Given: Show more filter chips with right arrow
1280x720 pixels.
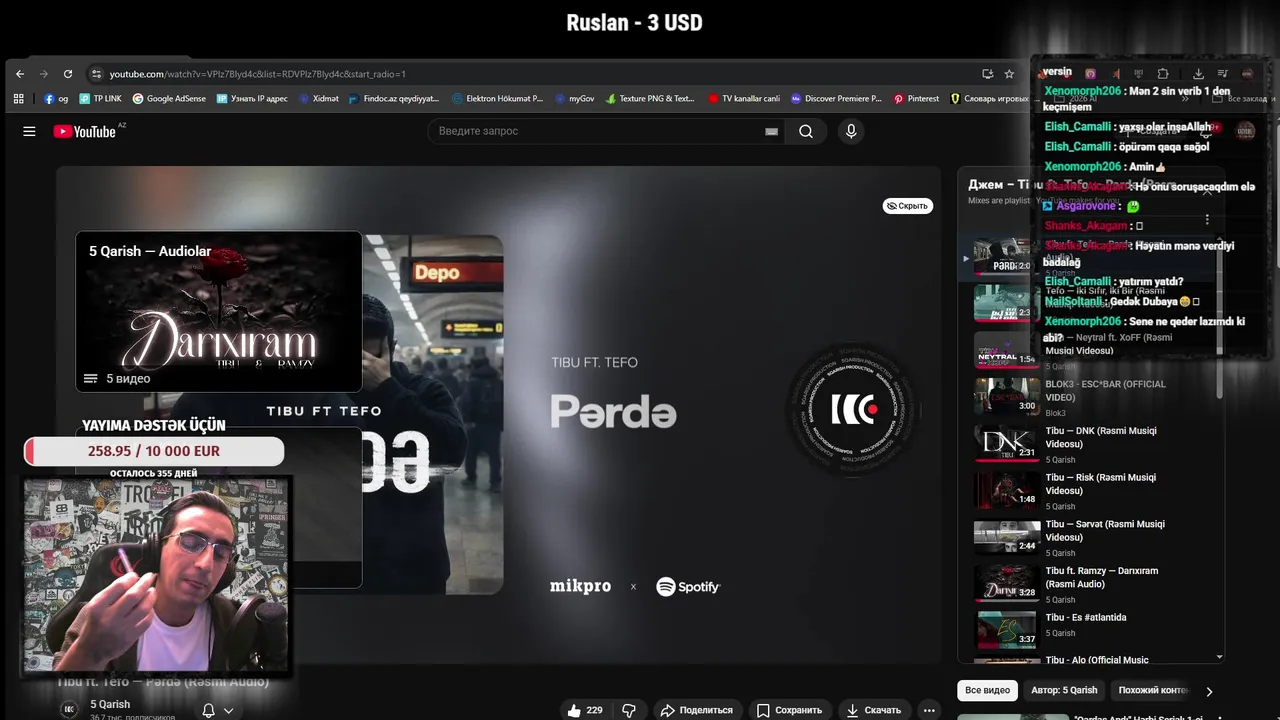Looking at the screenshot, I should click(x=1209, y=691).
